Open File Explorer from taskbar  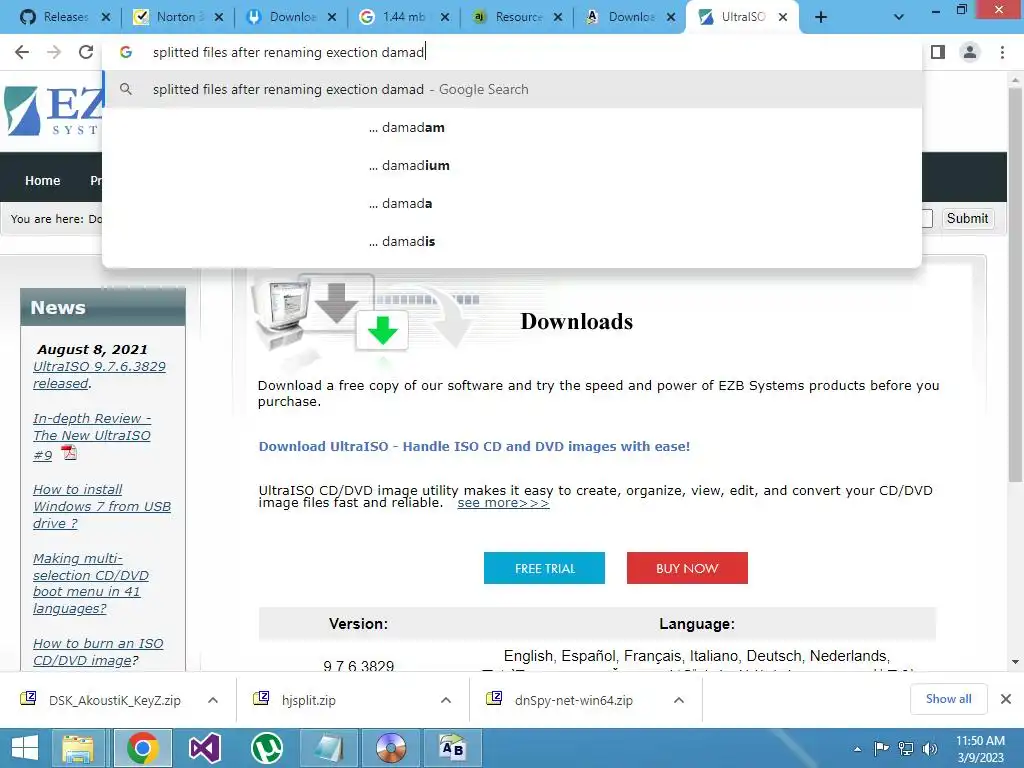(x=78, y=748)
